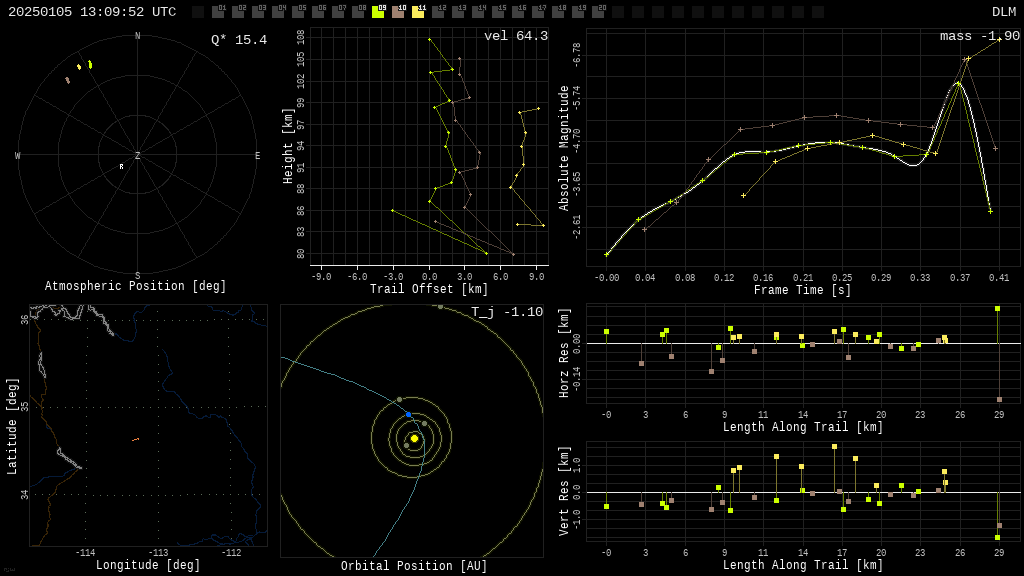This screenshot has width=1024, height=576.
Task: Click the Horz Res [km] axis label
Action: pos(564,353)
